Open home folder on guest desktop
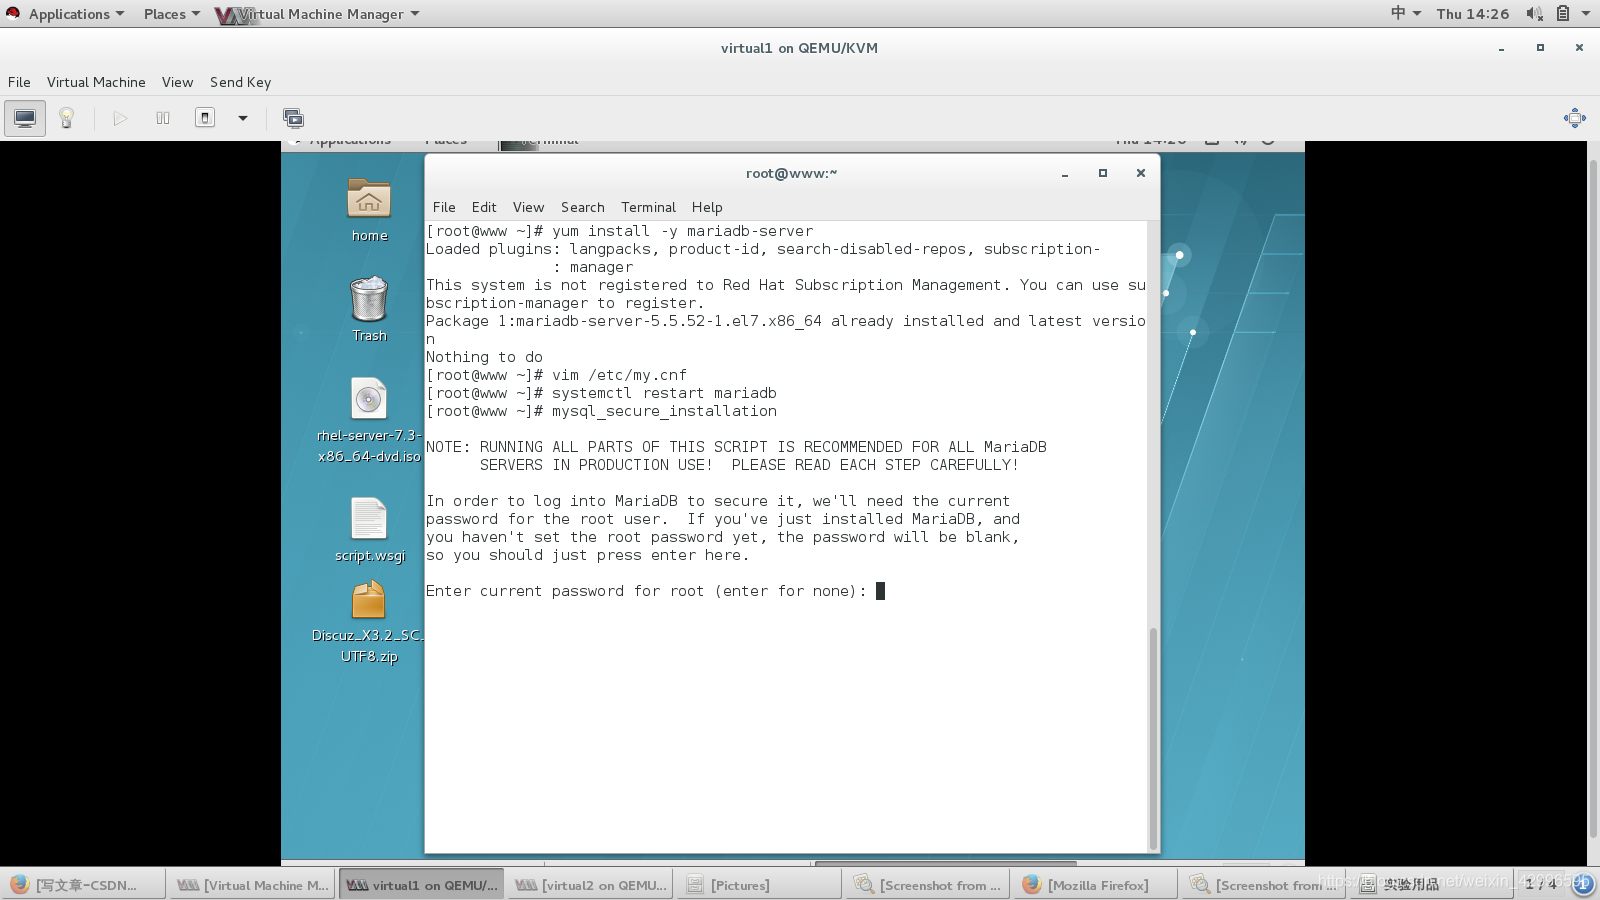 point(369,210)
